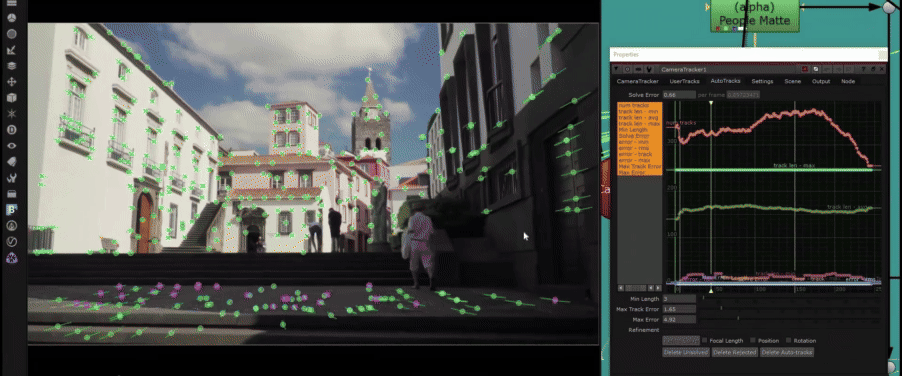The image size is (902, 376).
Task: Open the Output tab
Action: 821,82
